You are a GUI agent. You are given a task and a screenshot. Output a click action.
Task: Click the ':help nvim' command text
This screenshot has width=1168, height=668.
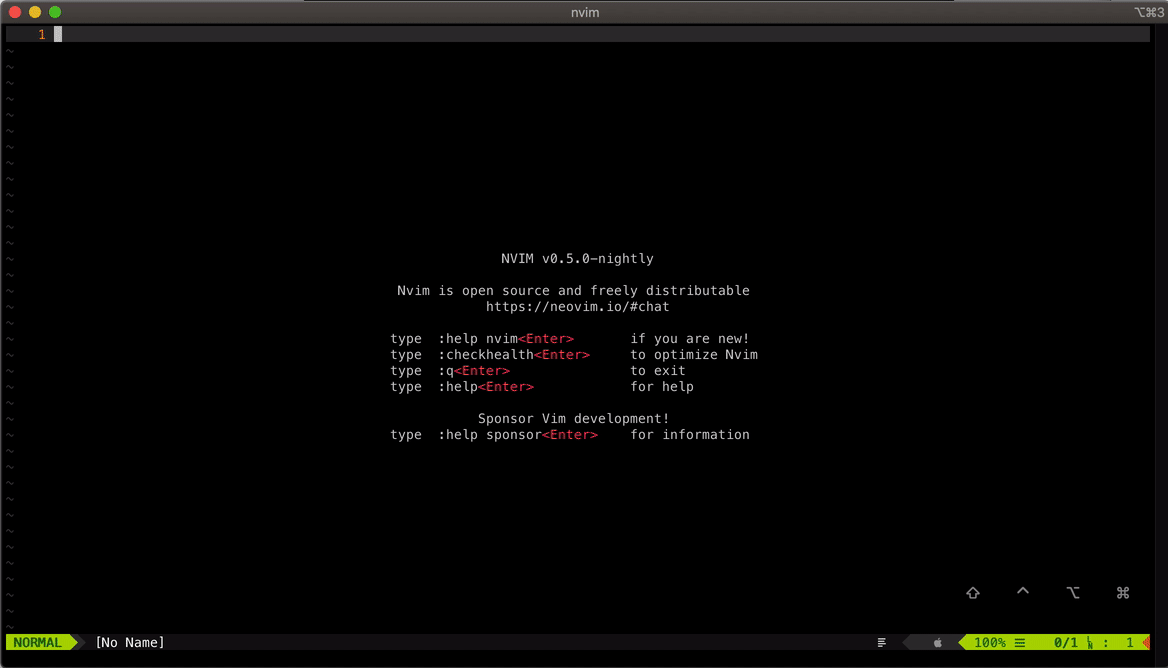[477, 339]
